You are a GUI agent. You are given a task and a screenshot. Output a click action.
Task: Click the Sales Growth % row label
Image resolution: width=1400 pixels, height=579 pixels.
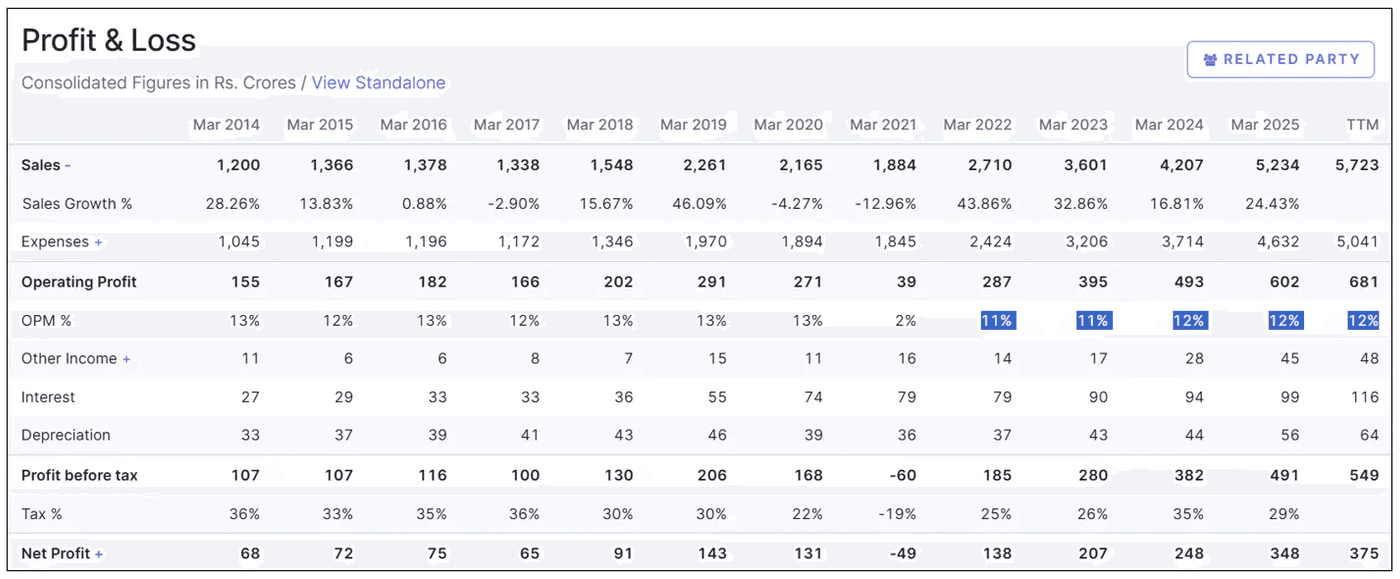79,203
